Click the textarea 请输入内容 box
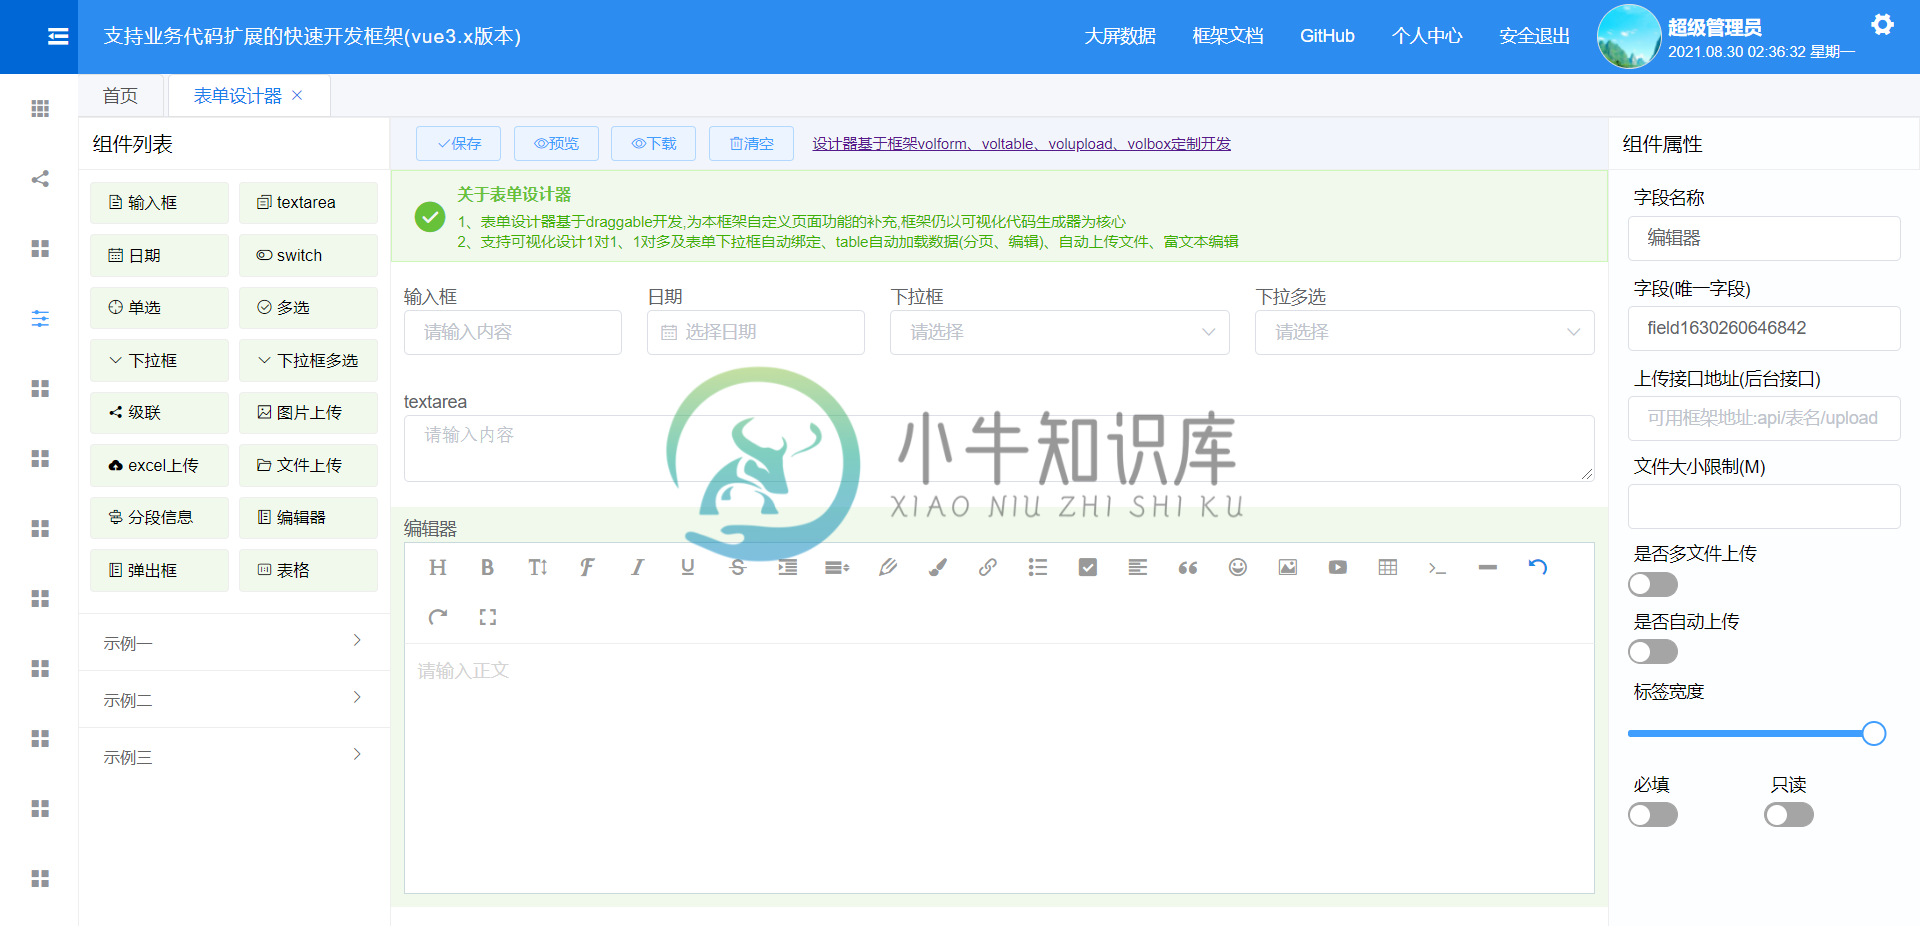The image size is (1920, 926). (x=999, y=448)
